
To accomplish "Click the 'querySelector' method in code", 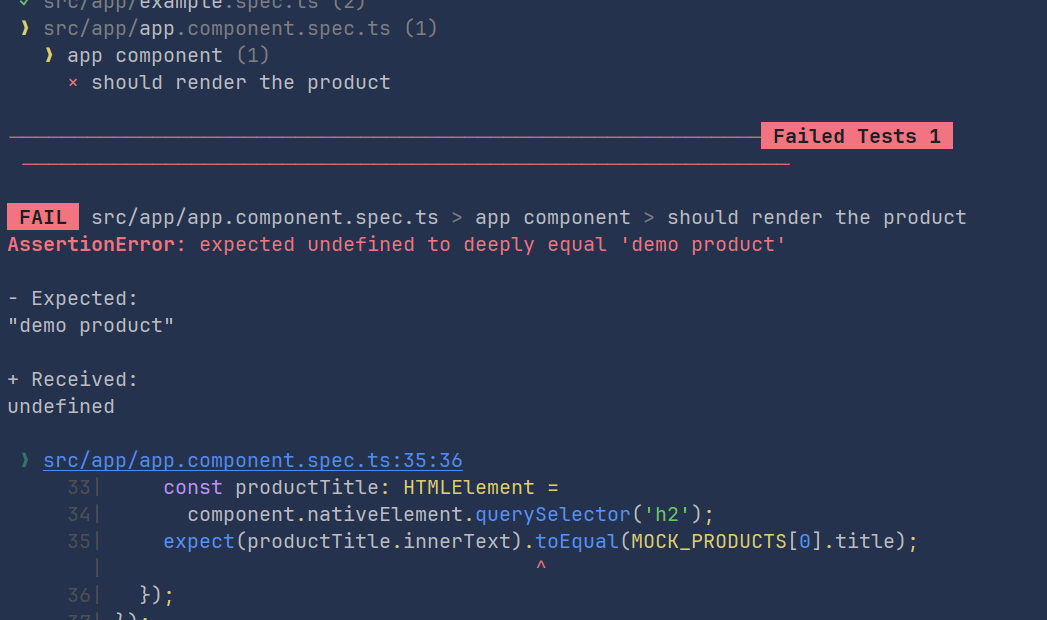I will [x=553, y=514].
